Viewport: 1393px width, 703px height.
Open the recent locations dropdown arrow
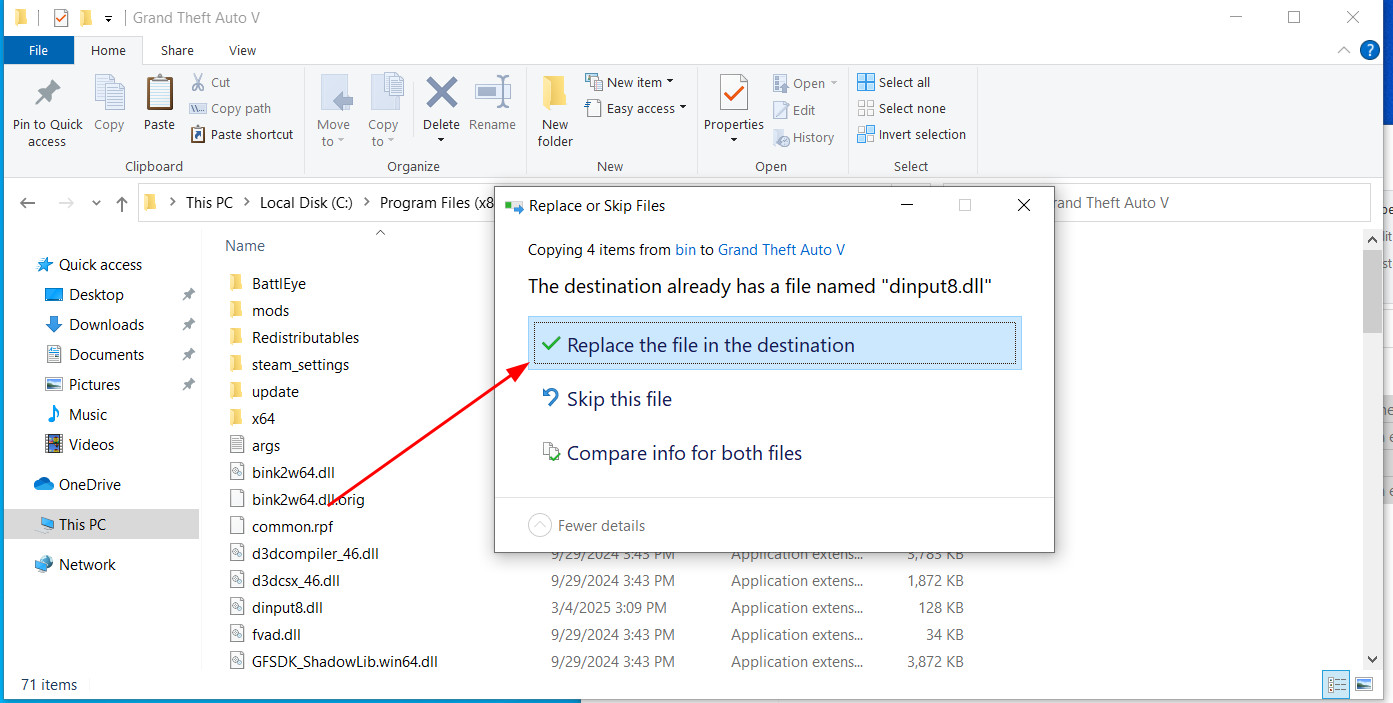(x=96, y=203)
